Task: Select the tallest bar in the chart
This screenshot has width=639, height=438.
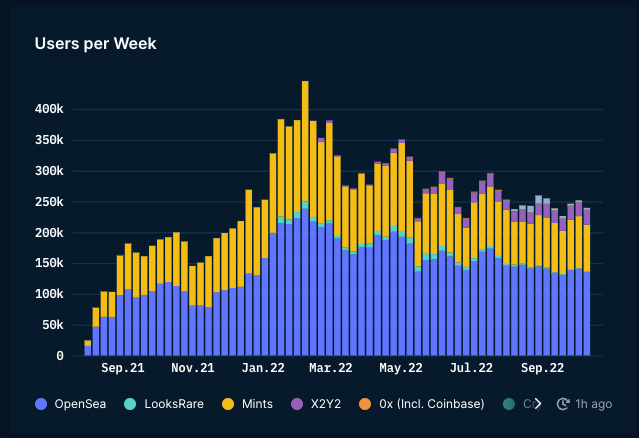Action: pos(305,218)
